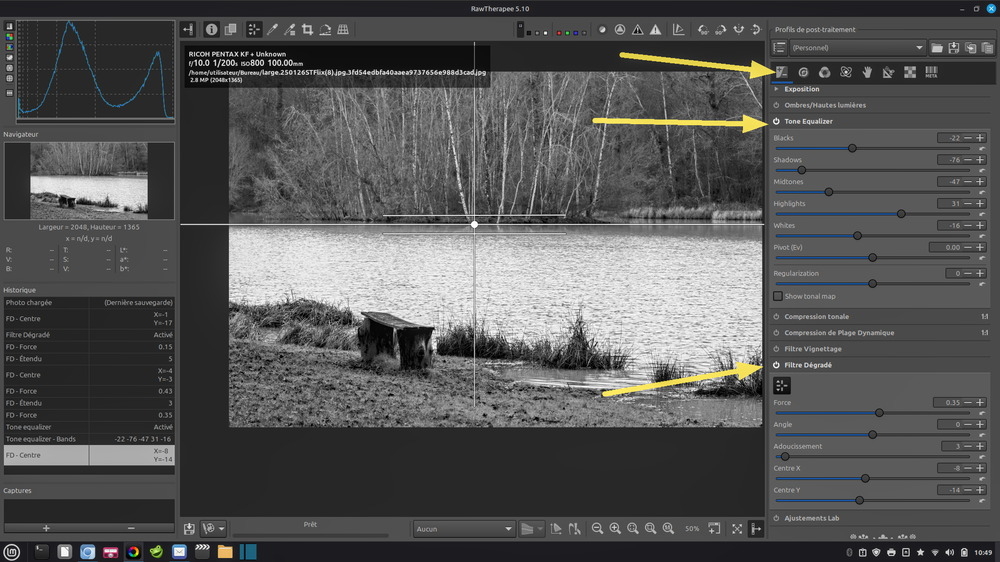Open new detail window
Viewport: 1000px width, 562px height.
click(x=714, y=529)
